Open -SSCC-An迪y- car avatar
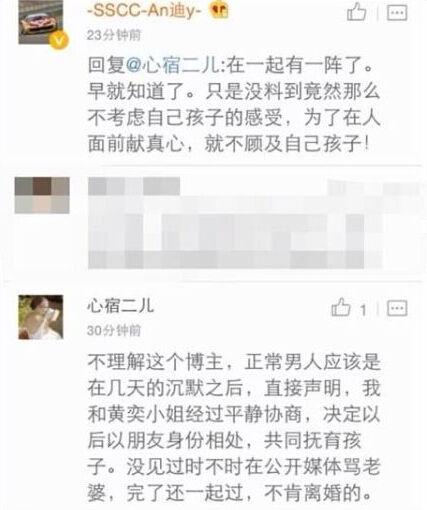 point(41,22)
